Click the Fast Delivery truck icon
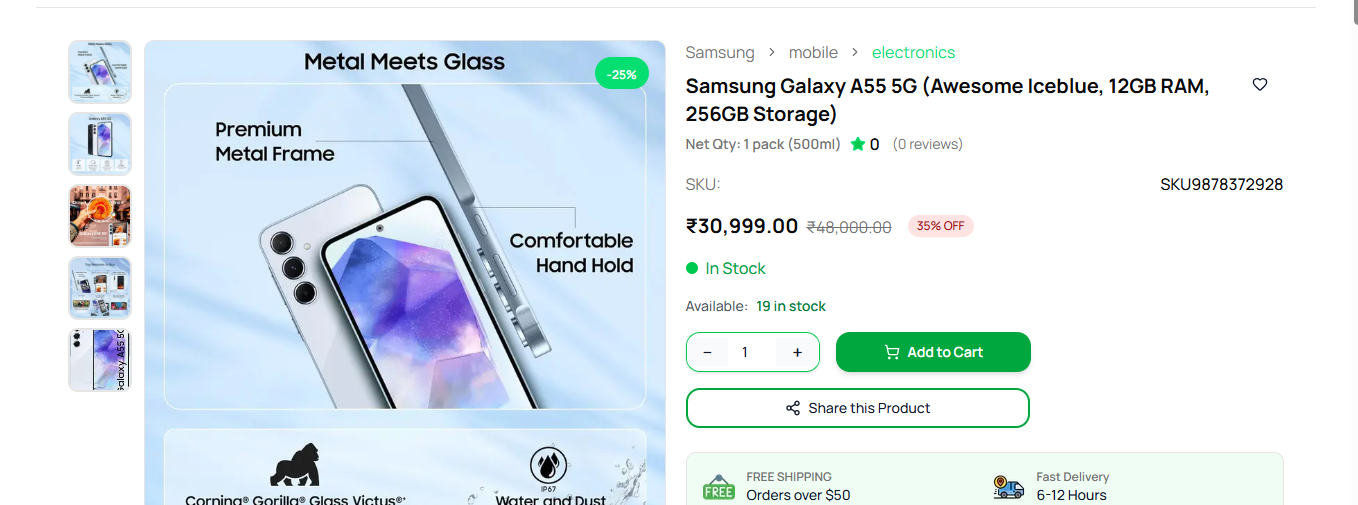Viewport: 1358px width, 505px height. coord(1008,487)
